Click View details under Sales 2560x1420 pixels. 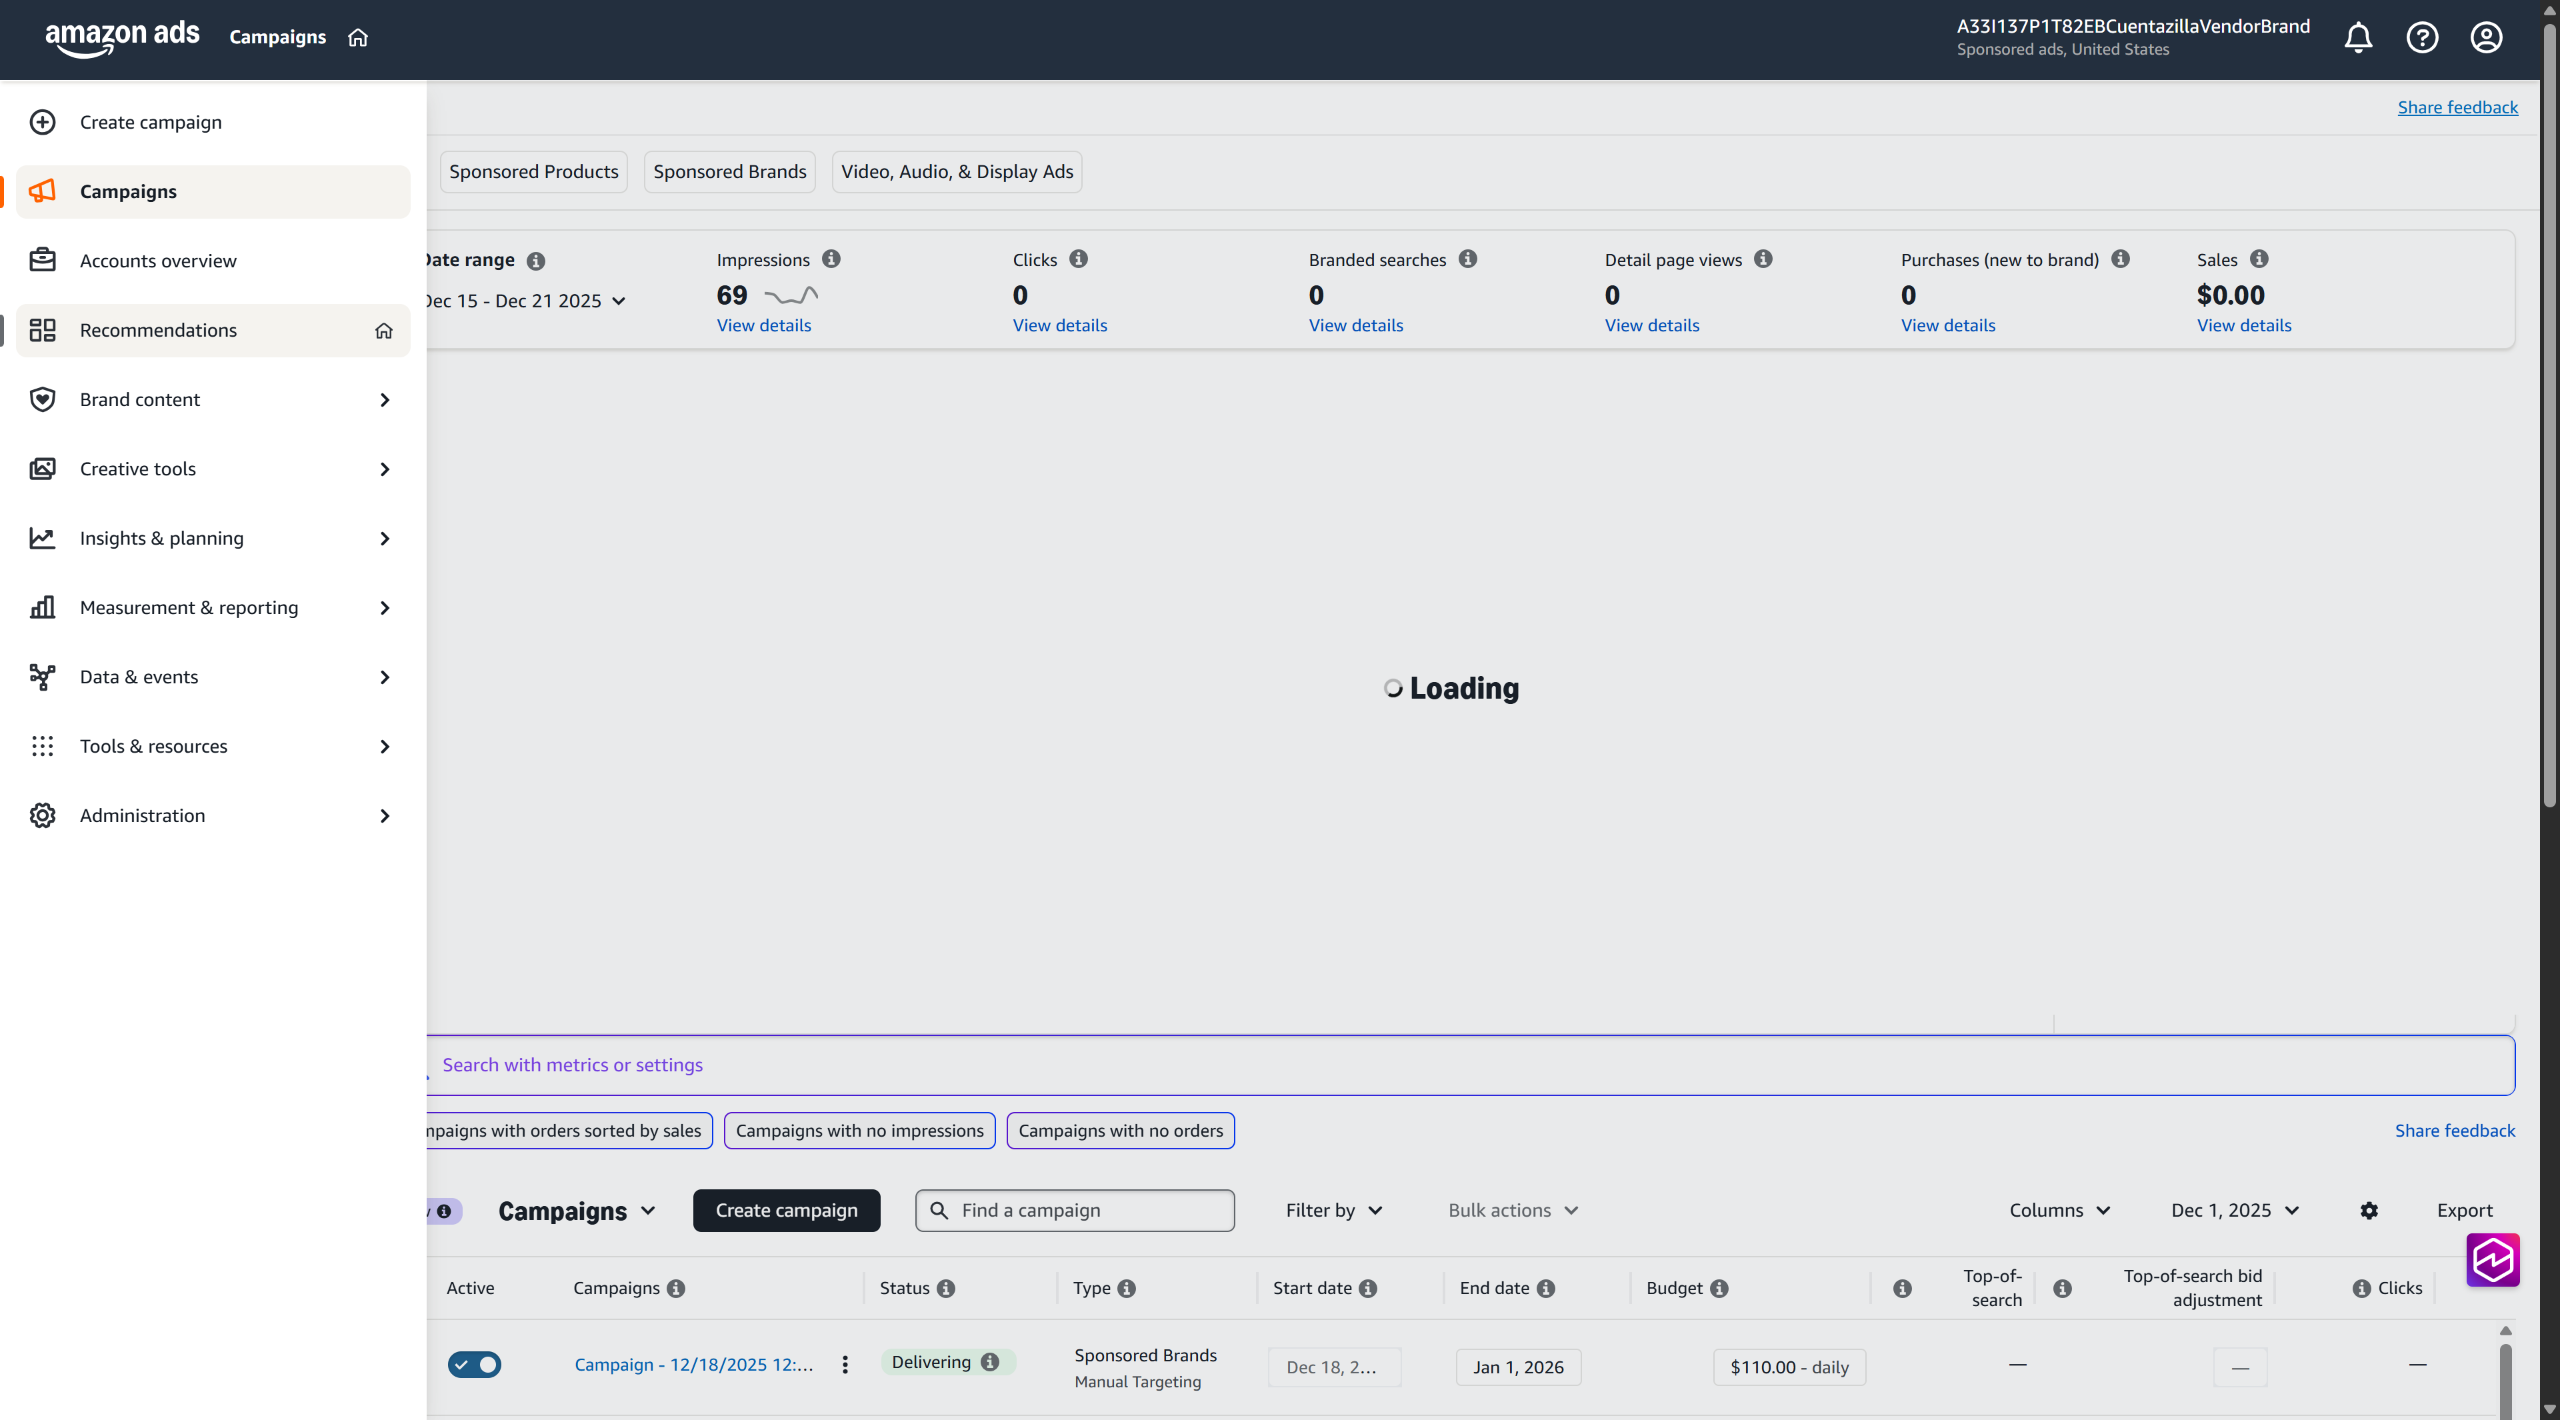pyautogui.click(x=2243, y=326)
